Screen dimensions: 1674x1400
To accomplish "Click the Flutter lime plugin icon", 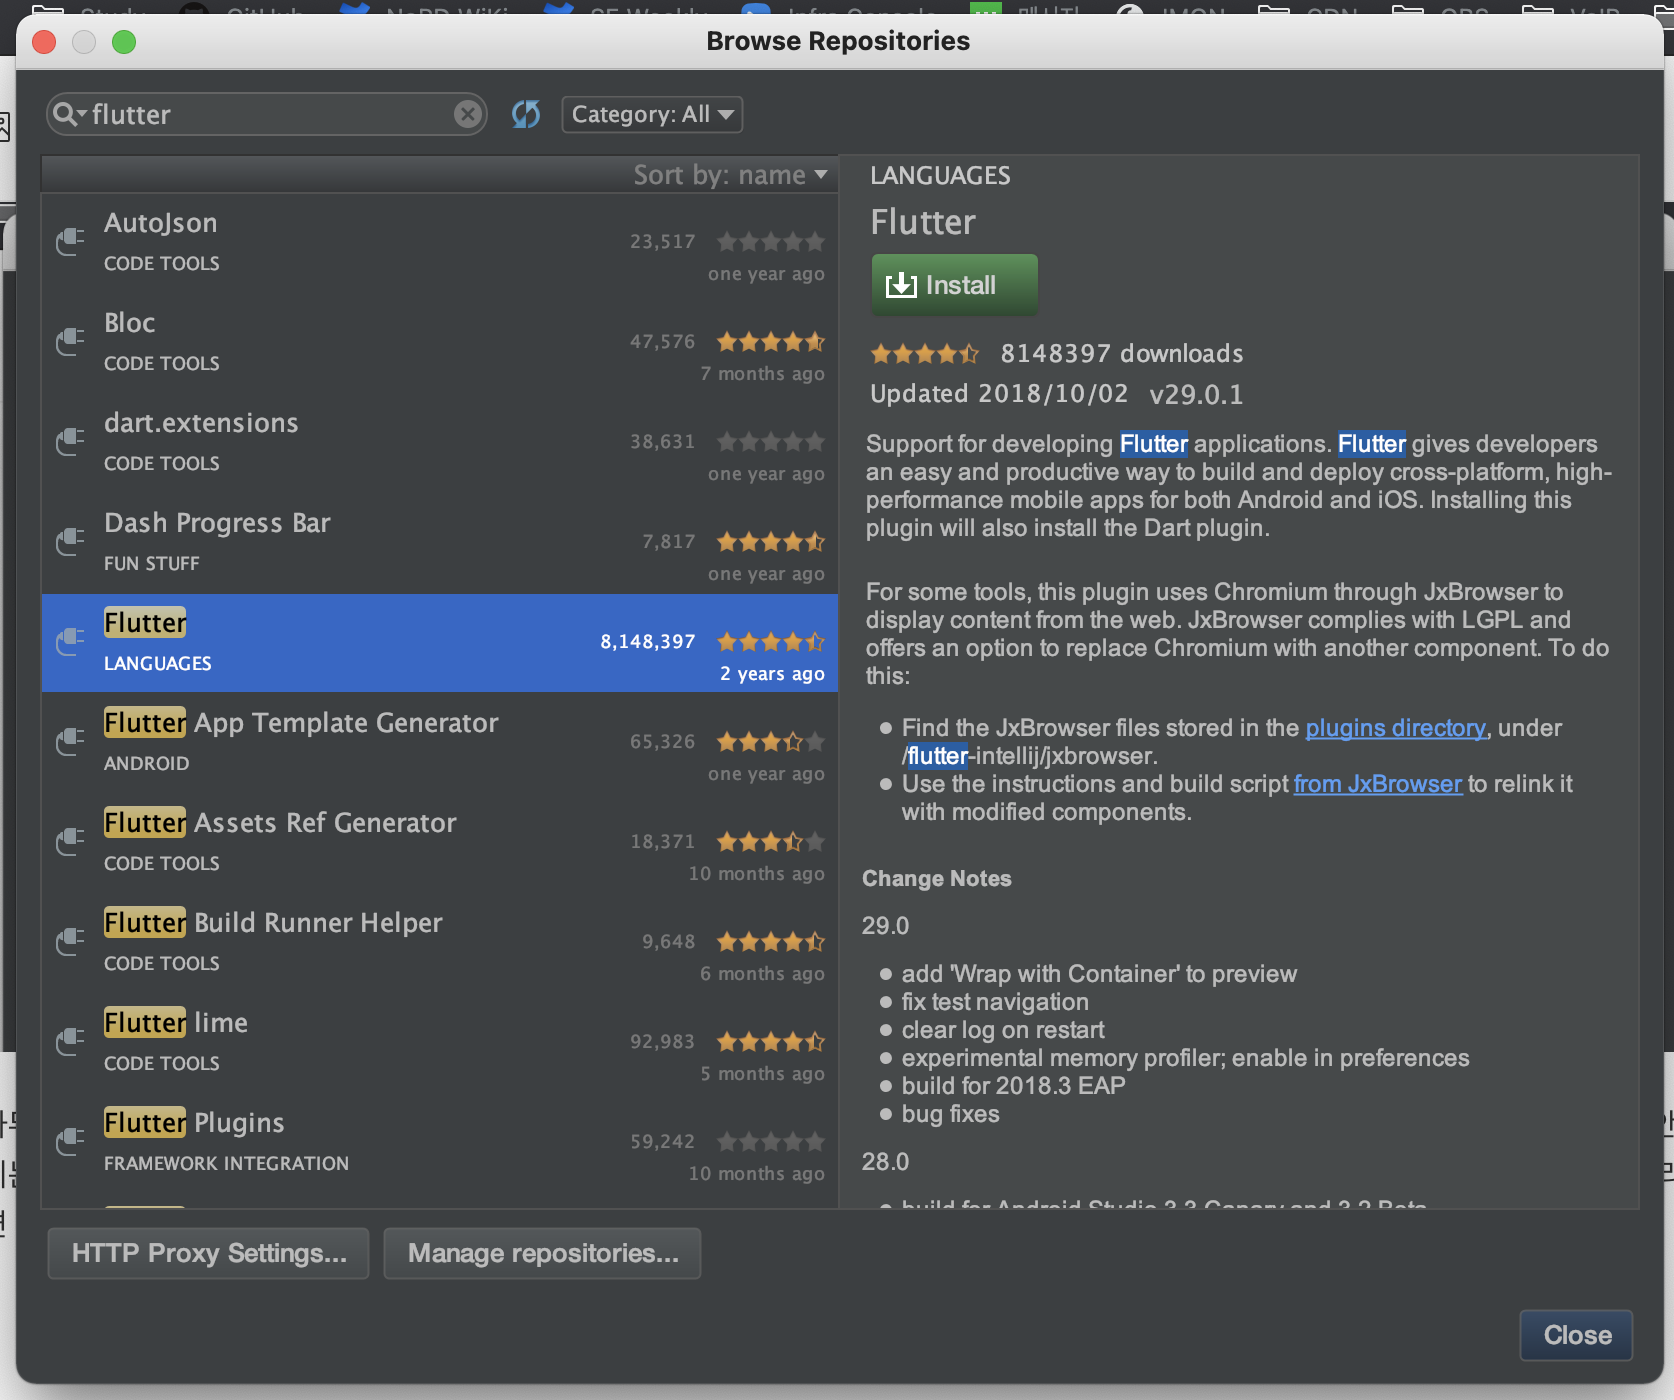I will click(x=69, y=1041).
